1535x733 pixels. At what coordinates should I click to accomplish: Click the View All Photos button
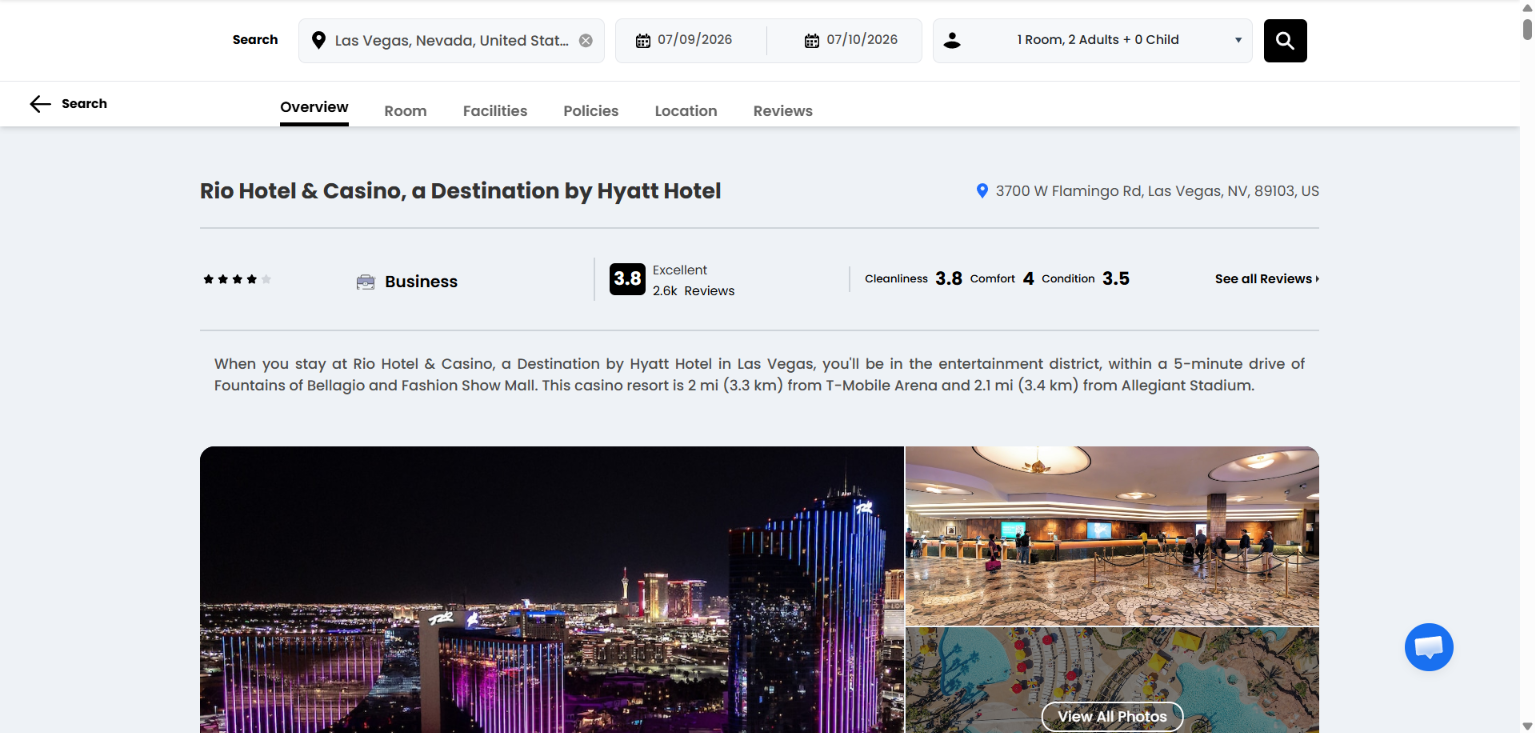click(x=1112, y=716)
